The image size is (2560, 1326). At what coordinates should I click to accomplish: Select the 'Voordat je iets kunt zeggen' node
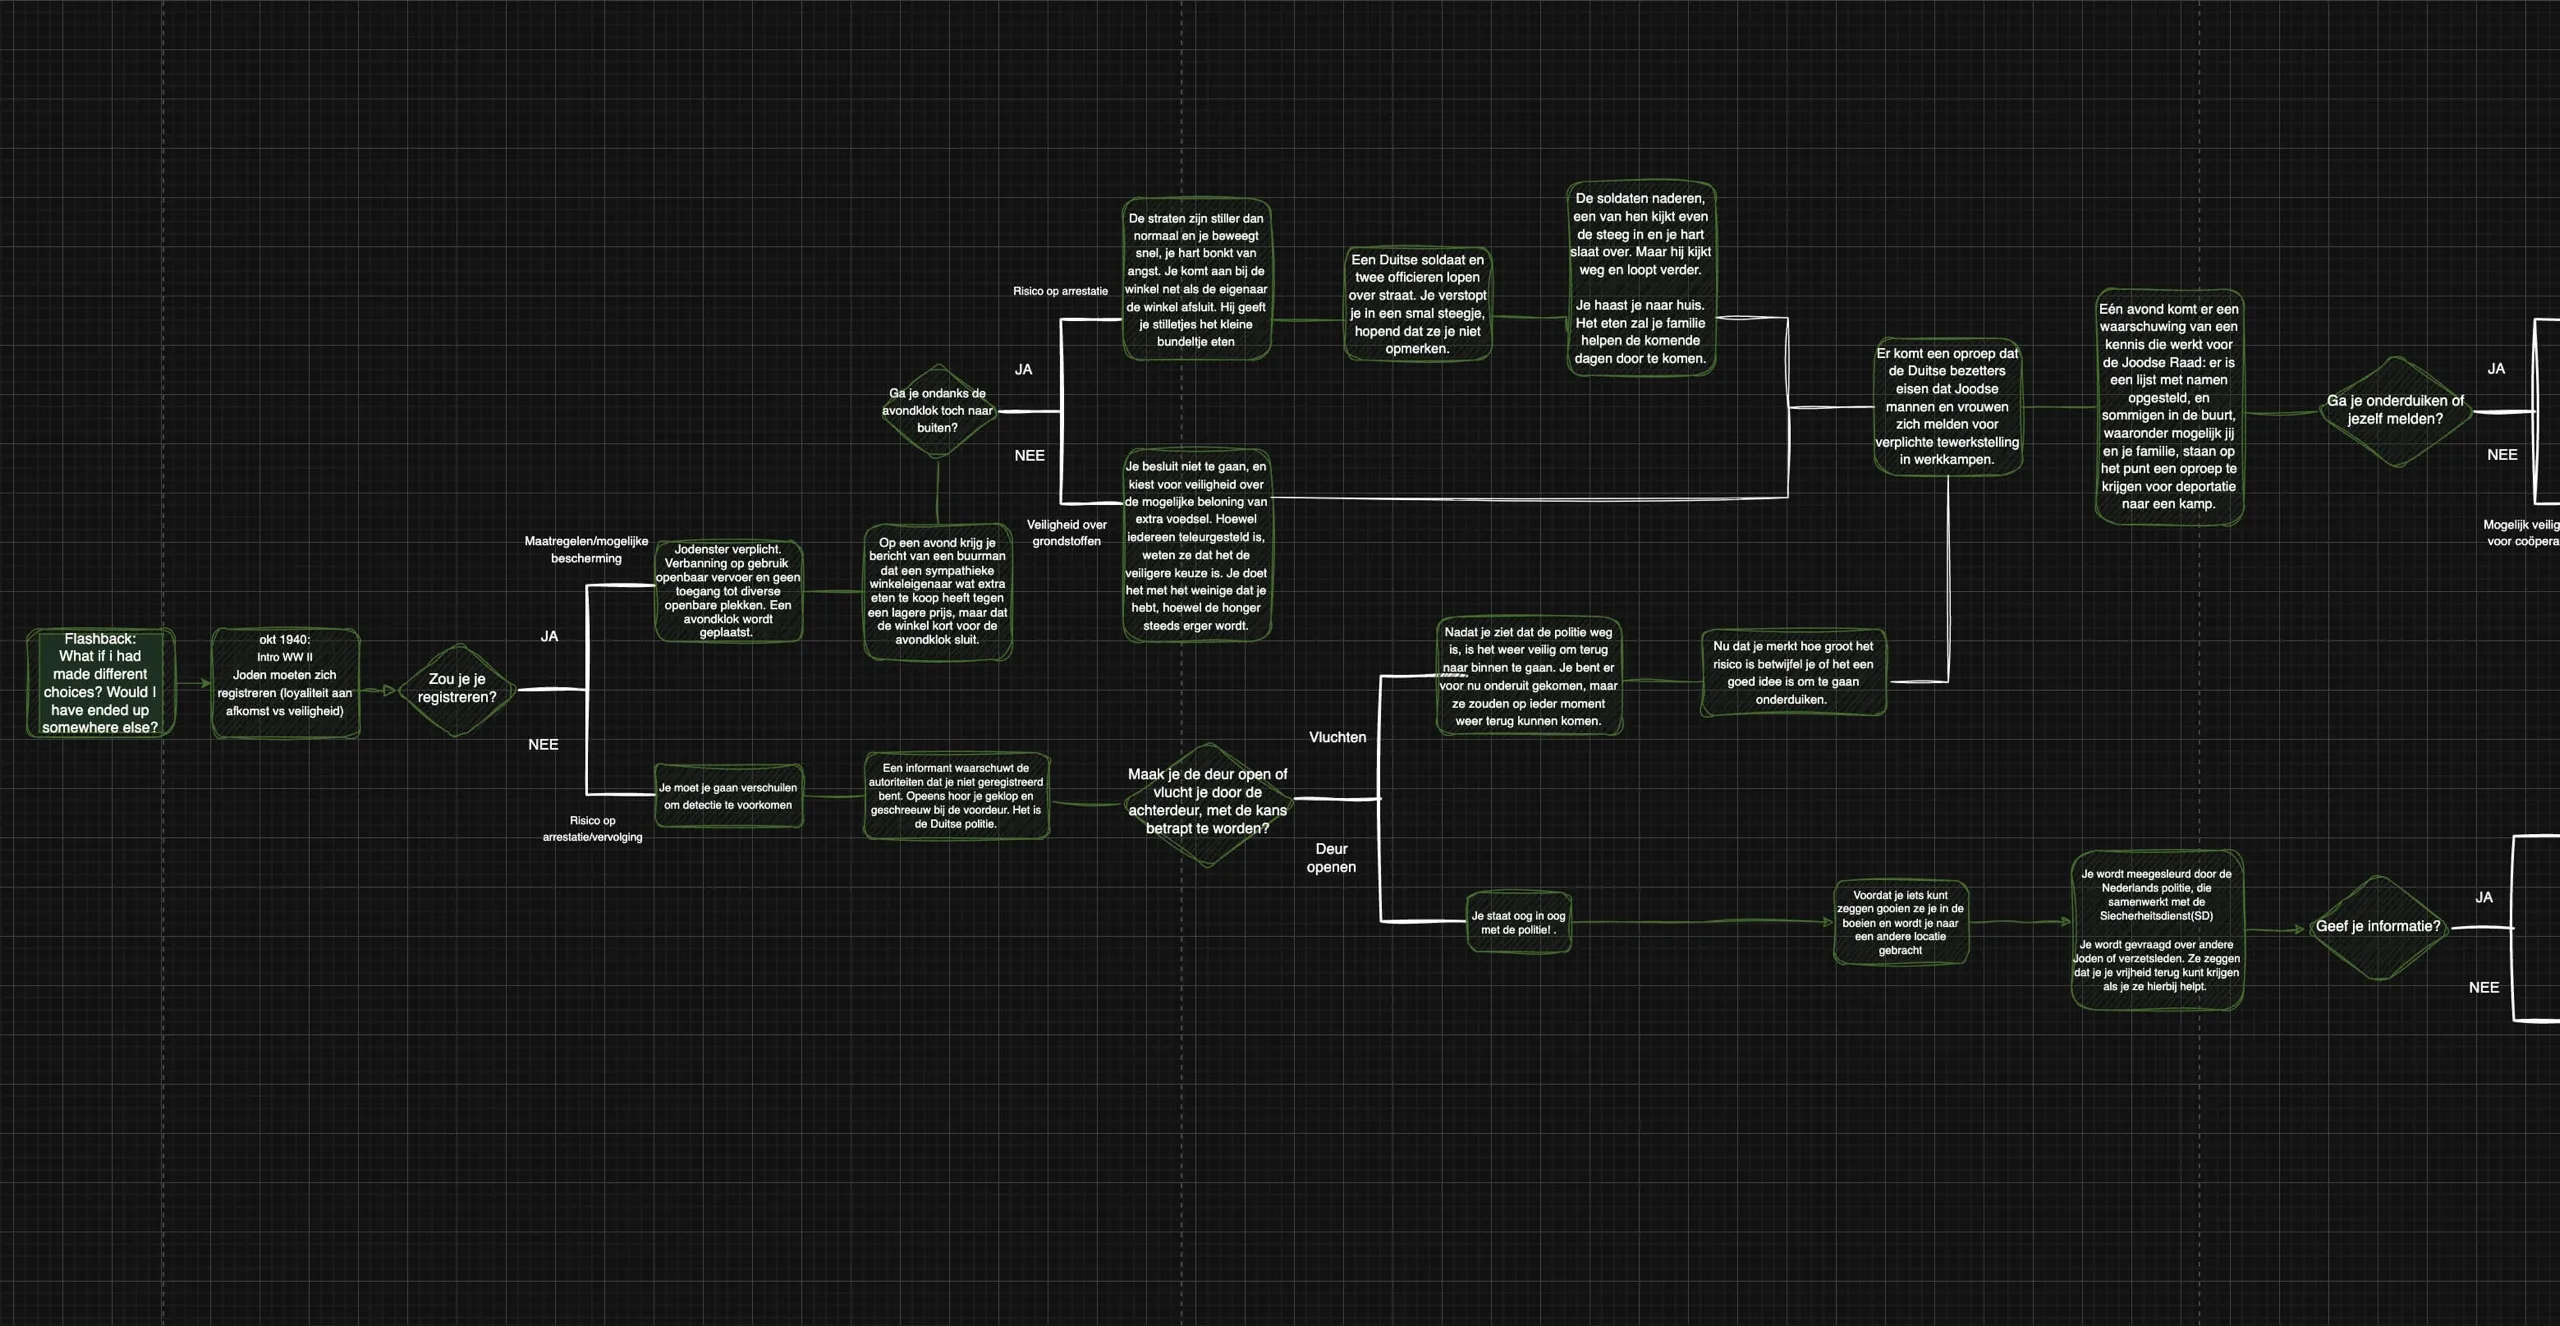[x=1900, y=923]
